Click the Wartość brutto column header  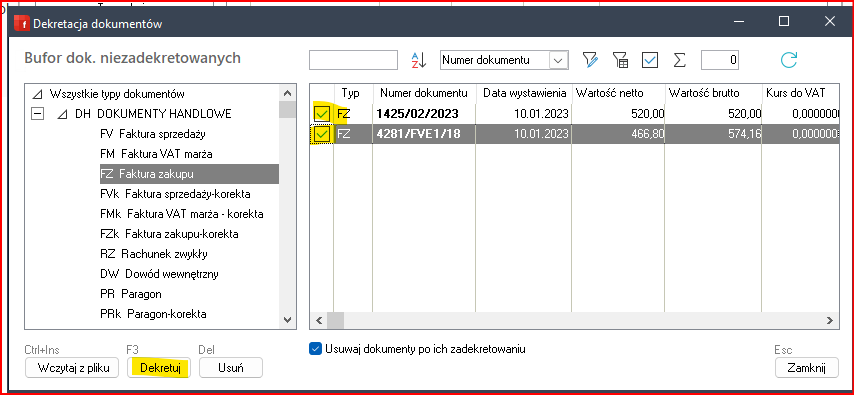[x=712, y=93]
